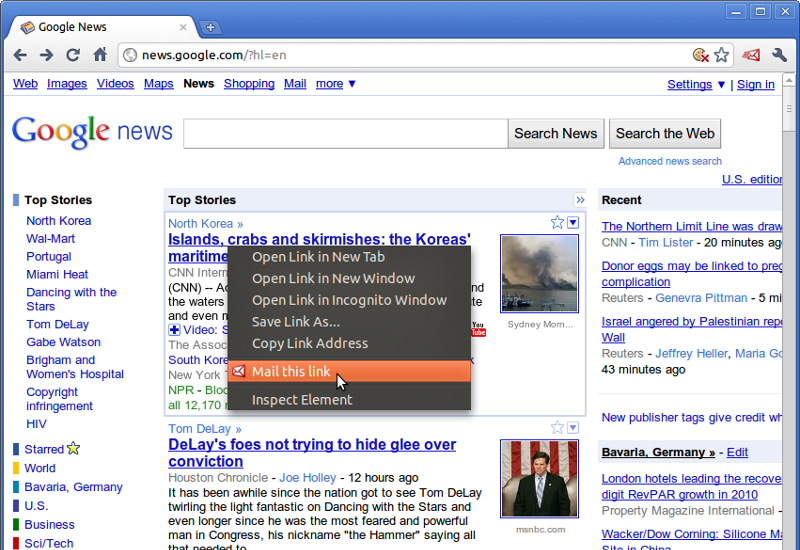Image resolution: width=800 pixels, height=550 pixels.
Task: Open a new tab with plus button
Action: pos(210,28)
